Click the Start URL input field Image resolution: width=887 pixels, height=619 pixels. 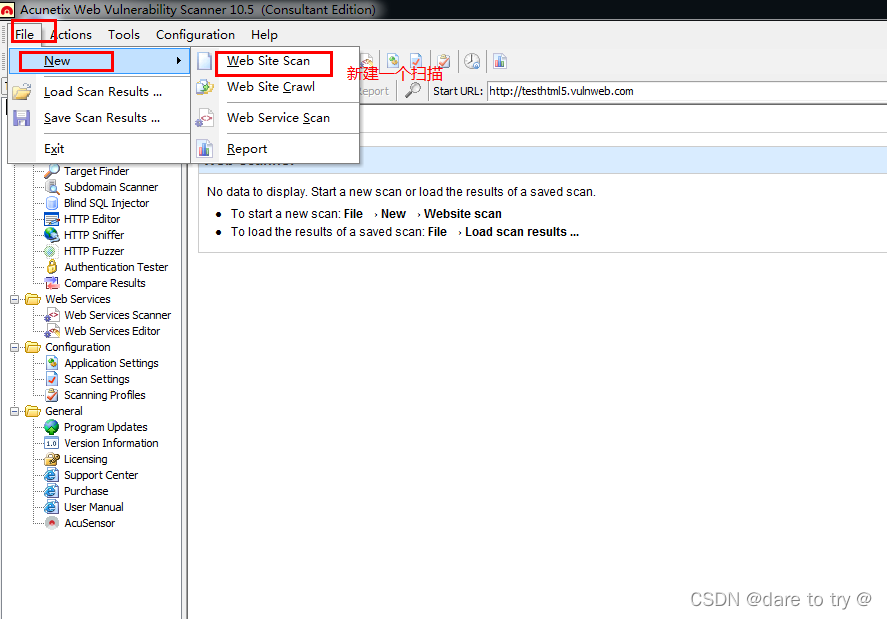click(x=687, y=91)
